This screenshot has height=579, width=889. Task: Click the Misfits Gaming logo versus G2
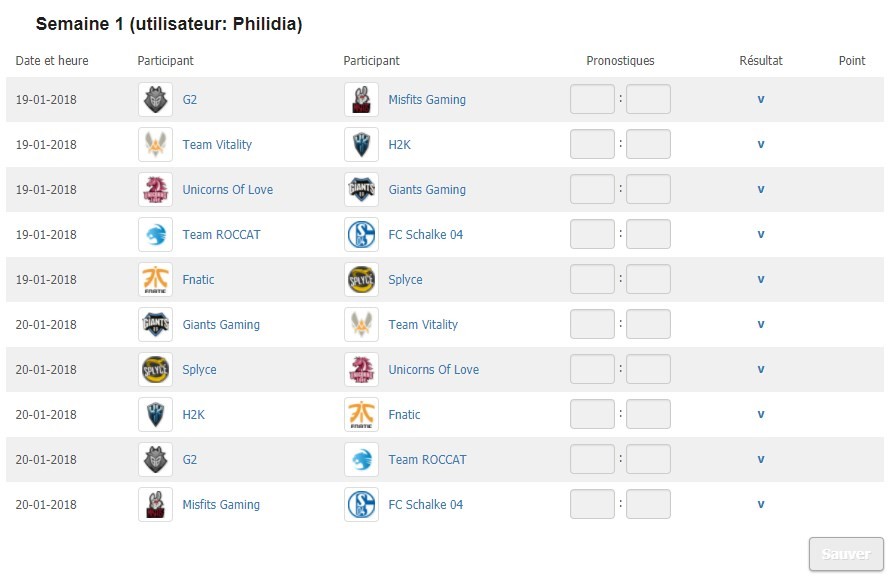point(361,99)
